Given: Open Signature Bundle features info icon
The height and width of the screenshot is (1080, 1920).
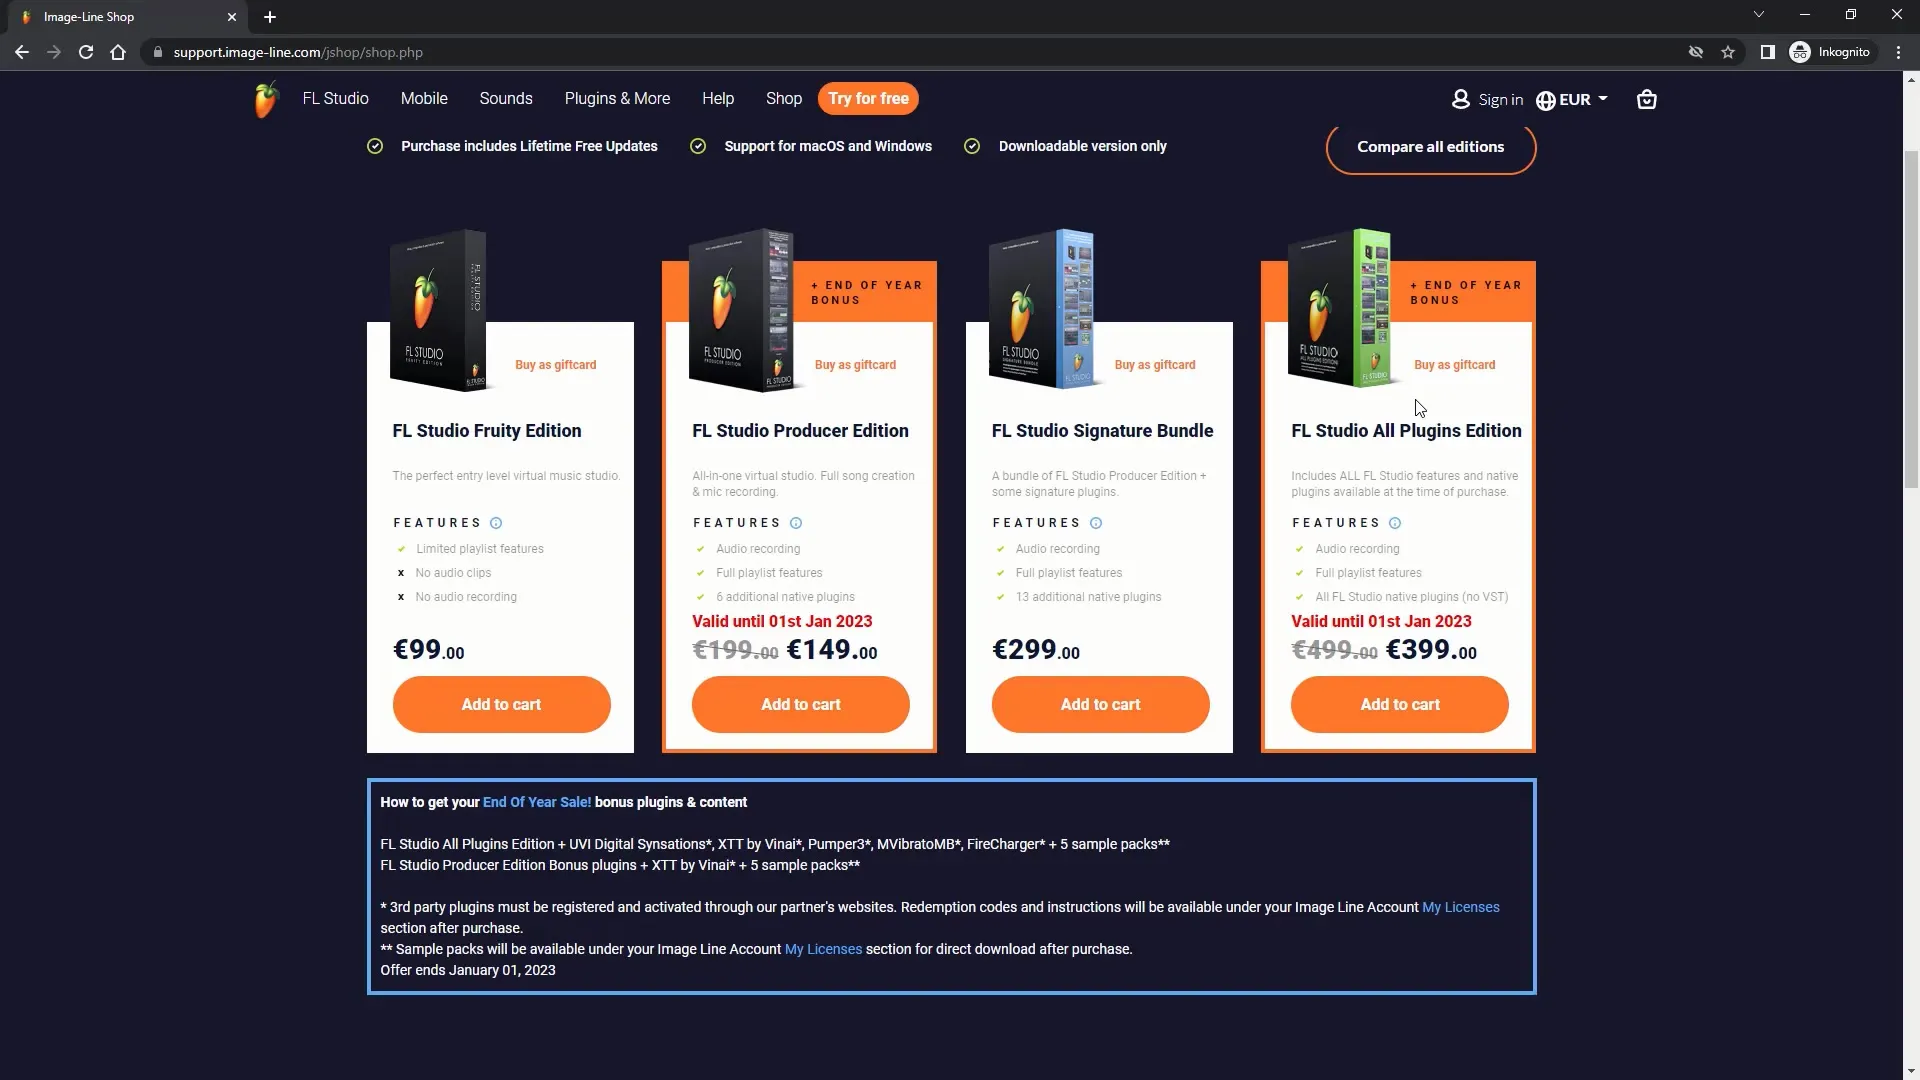Looking at the screenshot, I should (x=1096, y=523).
